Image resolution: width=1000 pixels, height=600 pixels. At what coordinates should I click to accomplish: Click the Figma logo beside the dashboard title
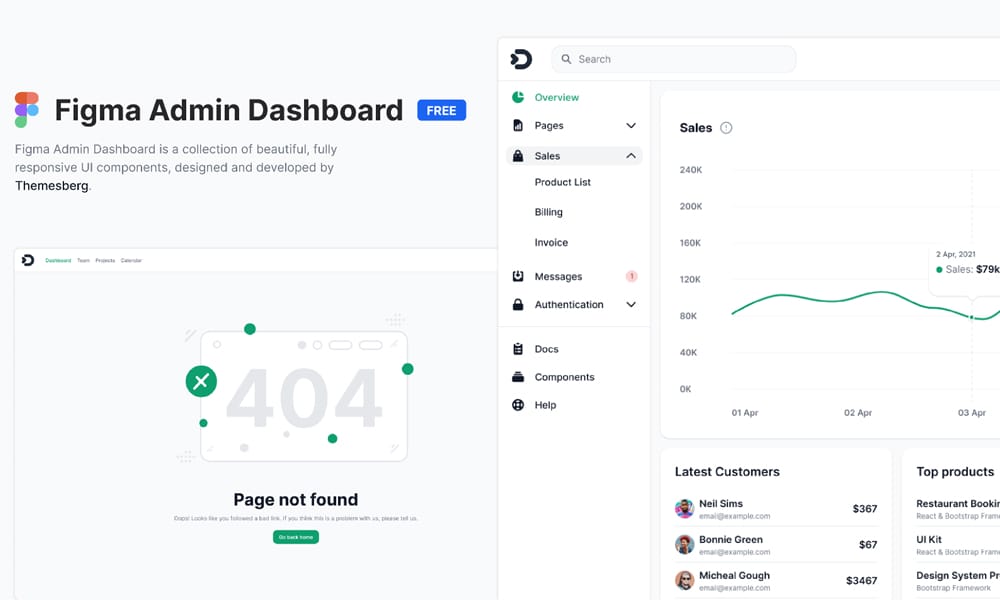point(26,107)
